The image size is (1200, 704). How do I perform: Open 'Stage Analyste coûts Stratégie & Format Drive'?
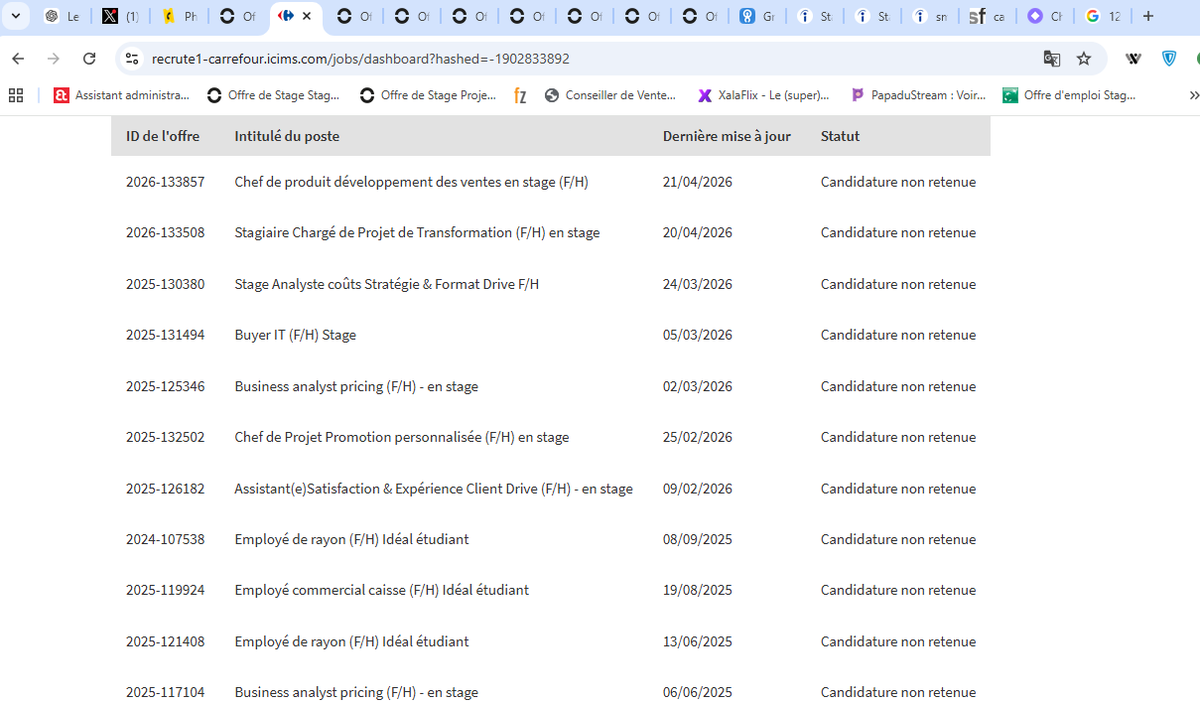pyautogui.click(x=387, y=284)
